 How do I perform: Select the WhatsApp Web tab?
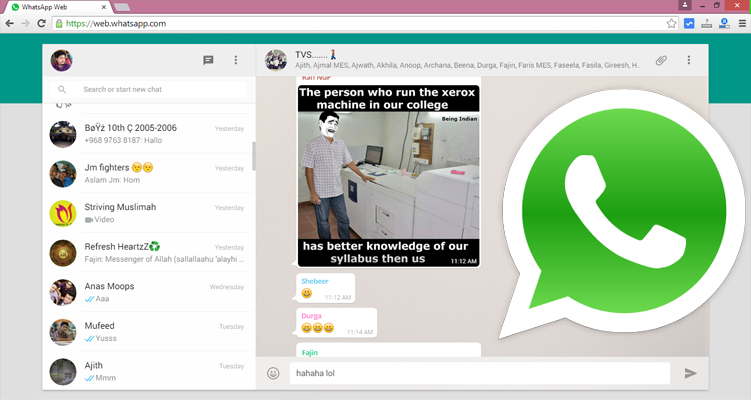pyautogui.click(x=57, y=7)
